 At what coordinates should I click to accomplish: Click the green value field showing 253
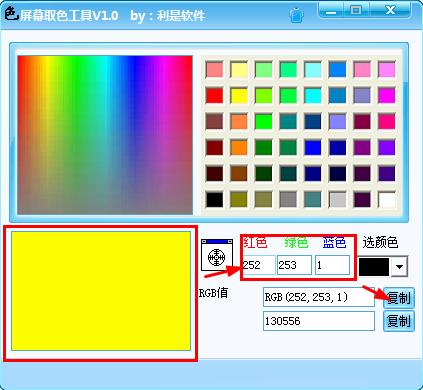(295, 265)
